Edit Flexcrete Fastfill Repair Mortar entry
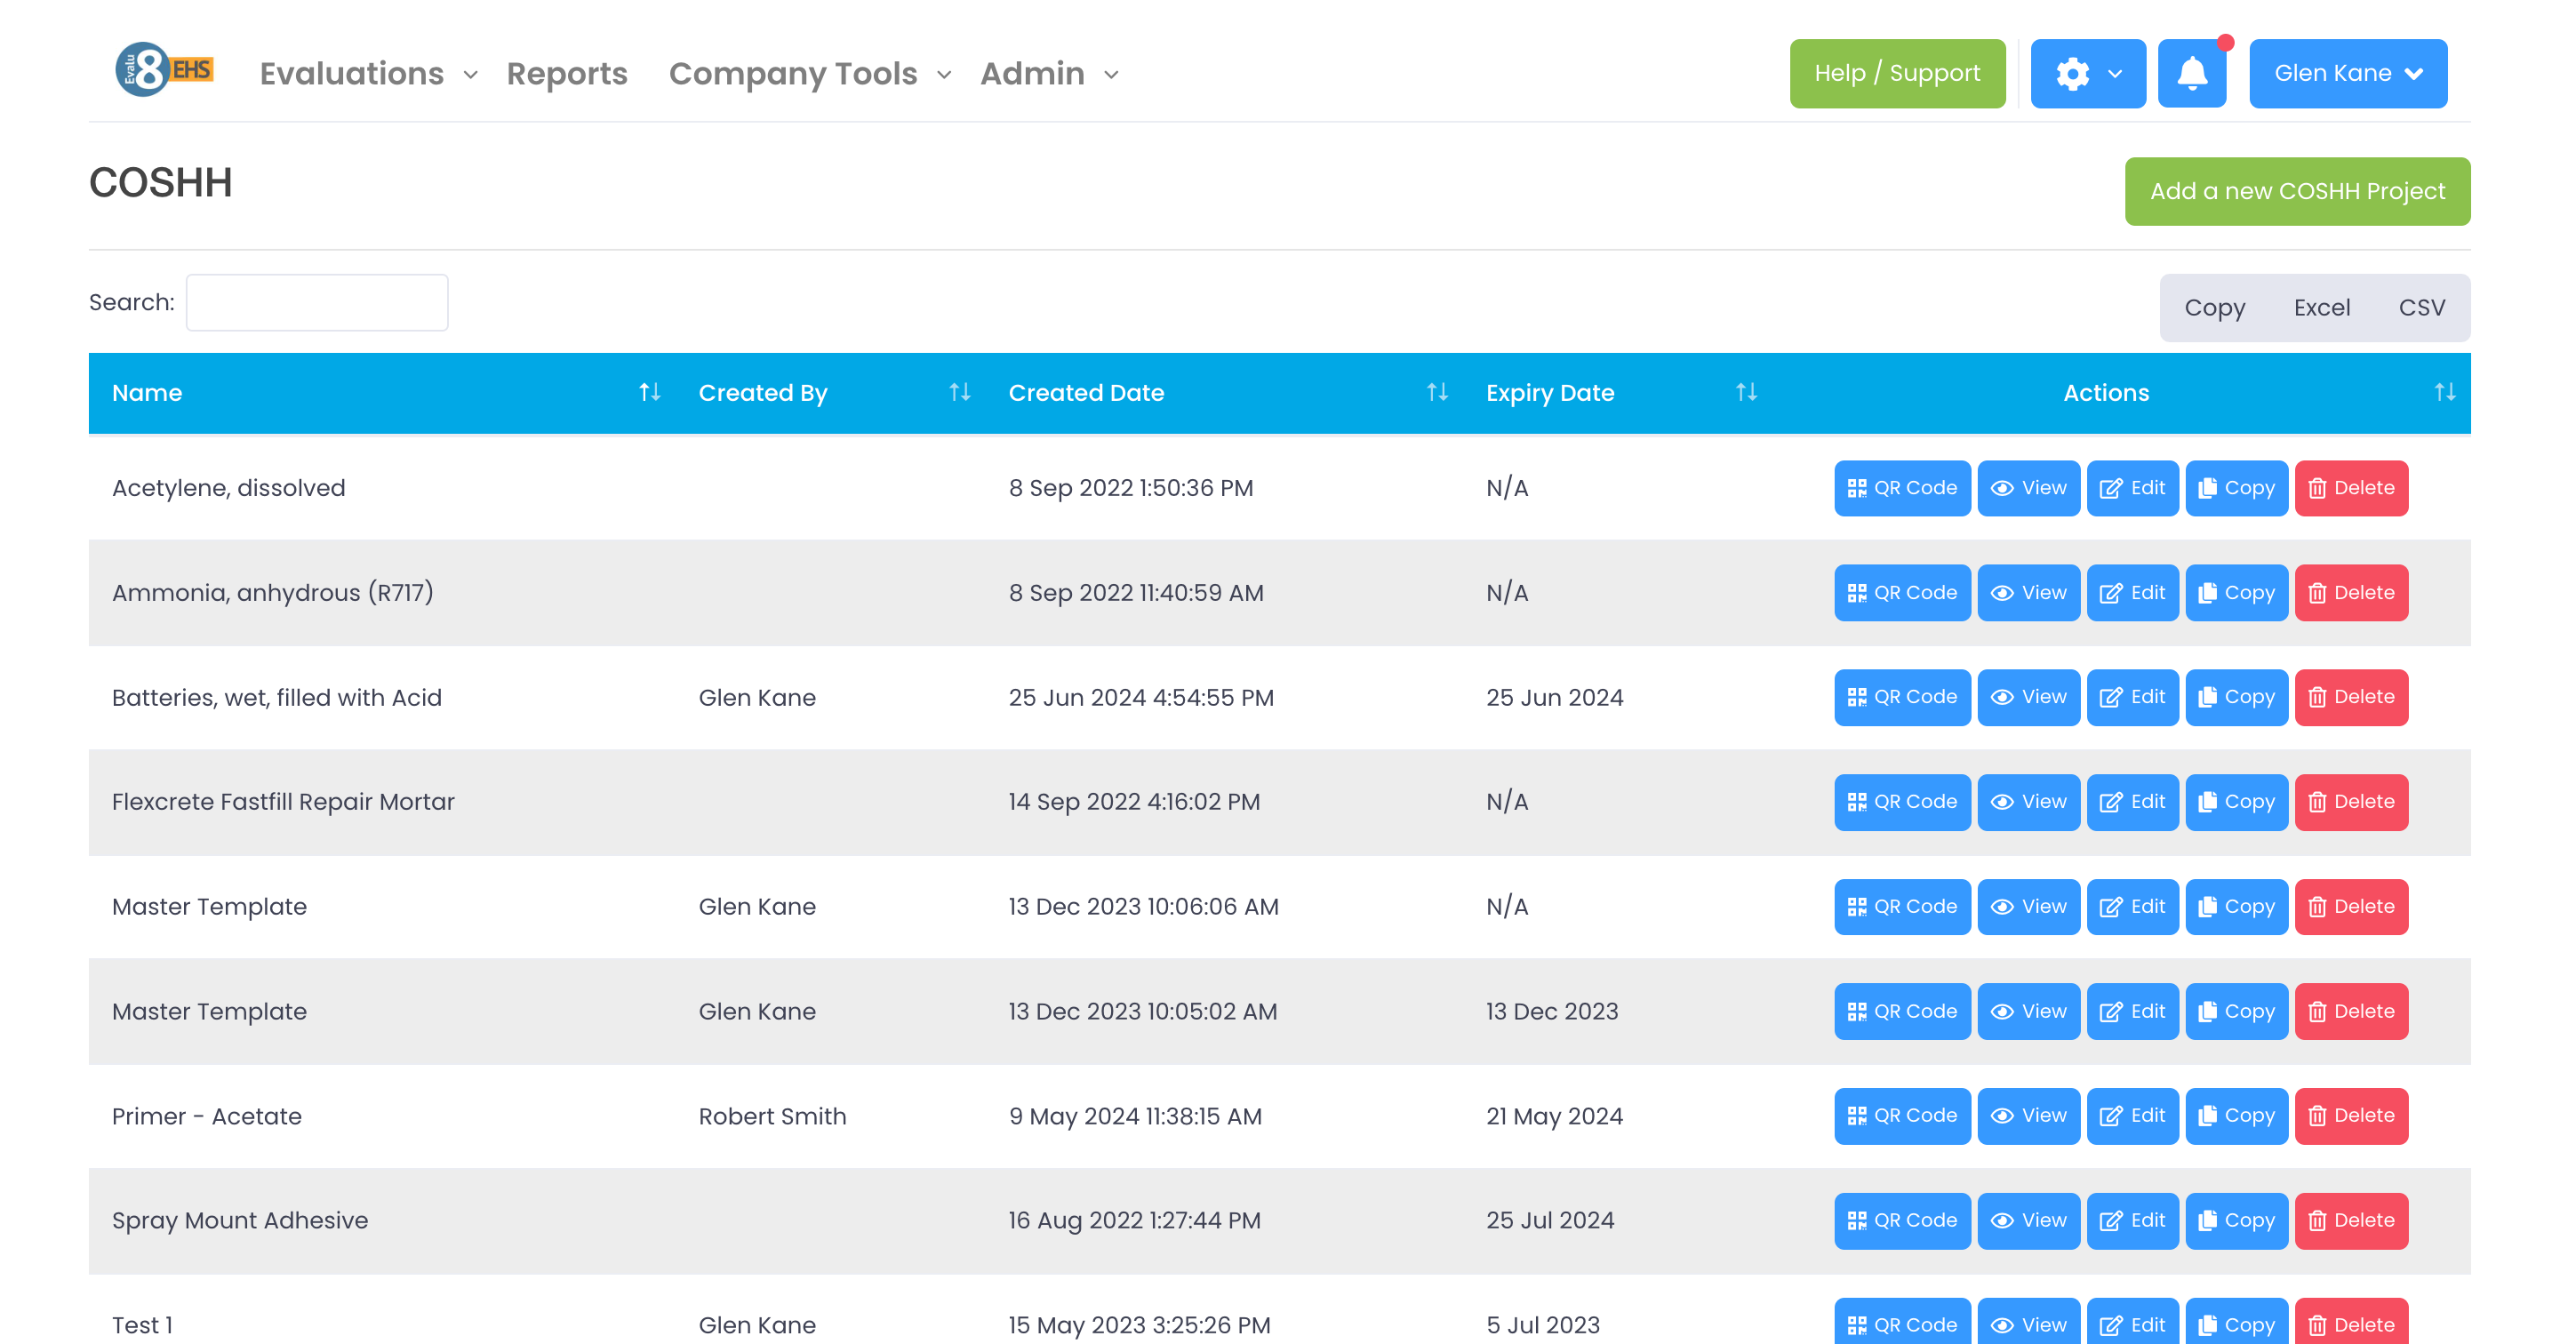 pos(2131,802)
